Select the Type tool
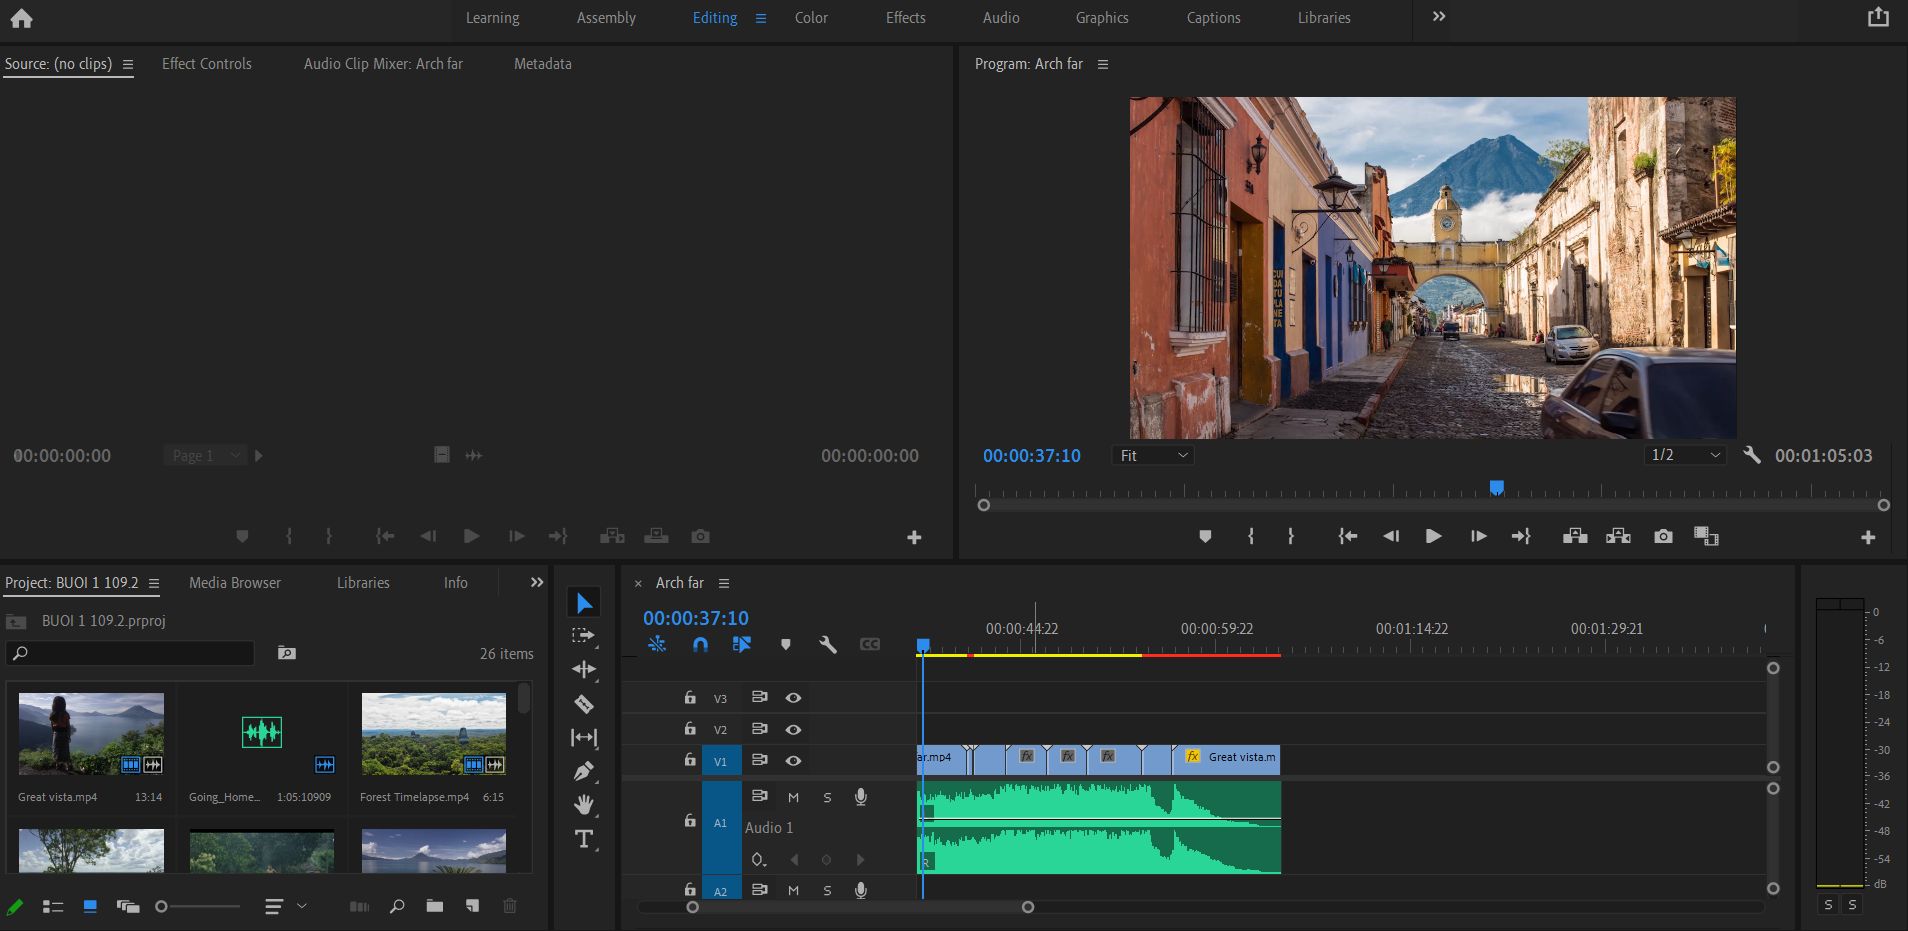This screenshot has height=931, width=1908. pos(584,839)
